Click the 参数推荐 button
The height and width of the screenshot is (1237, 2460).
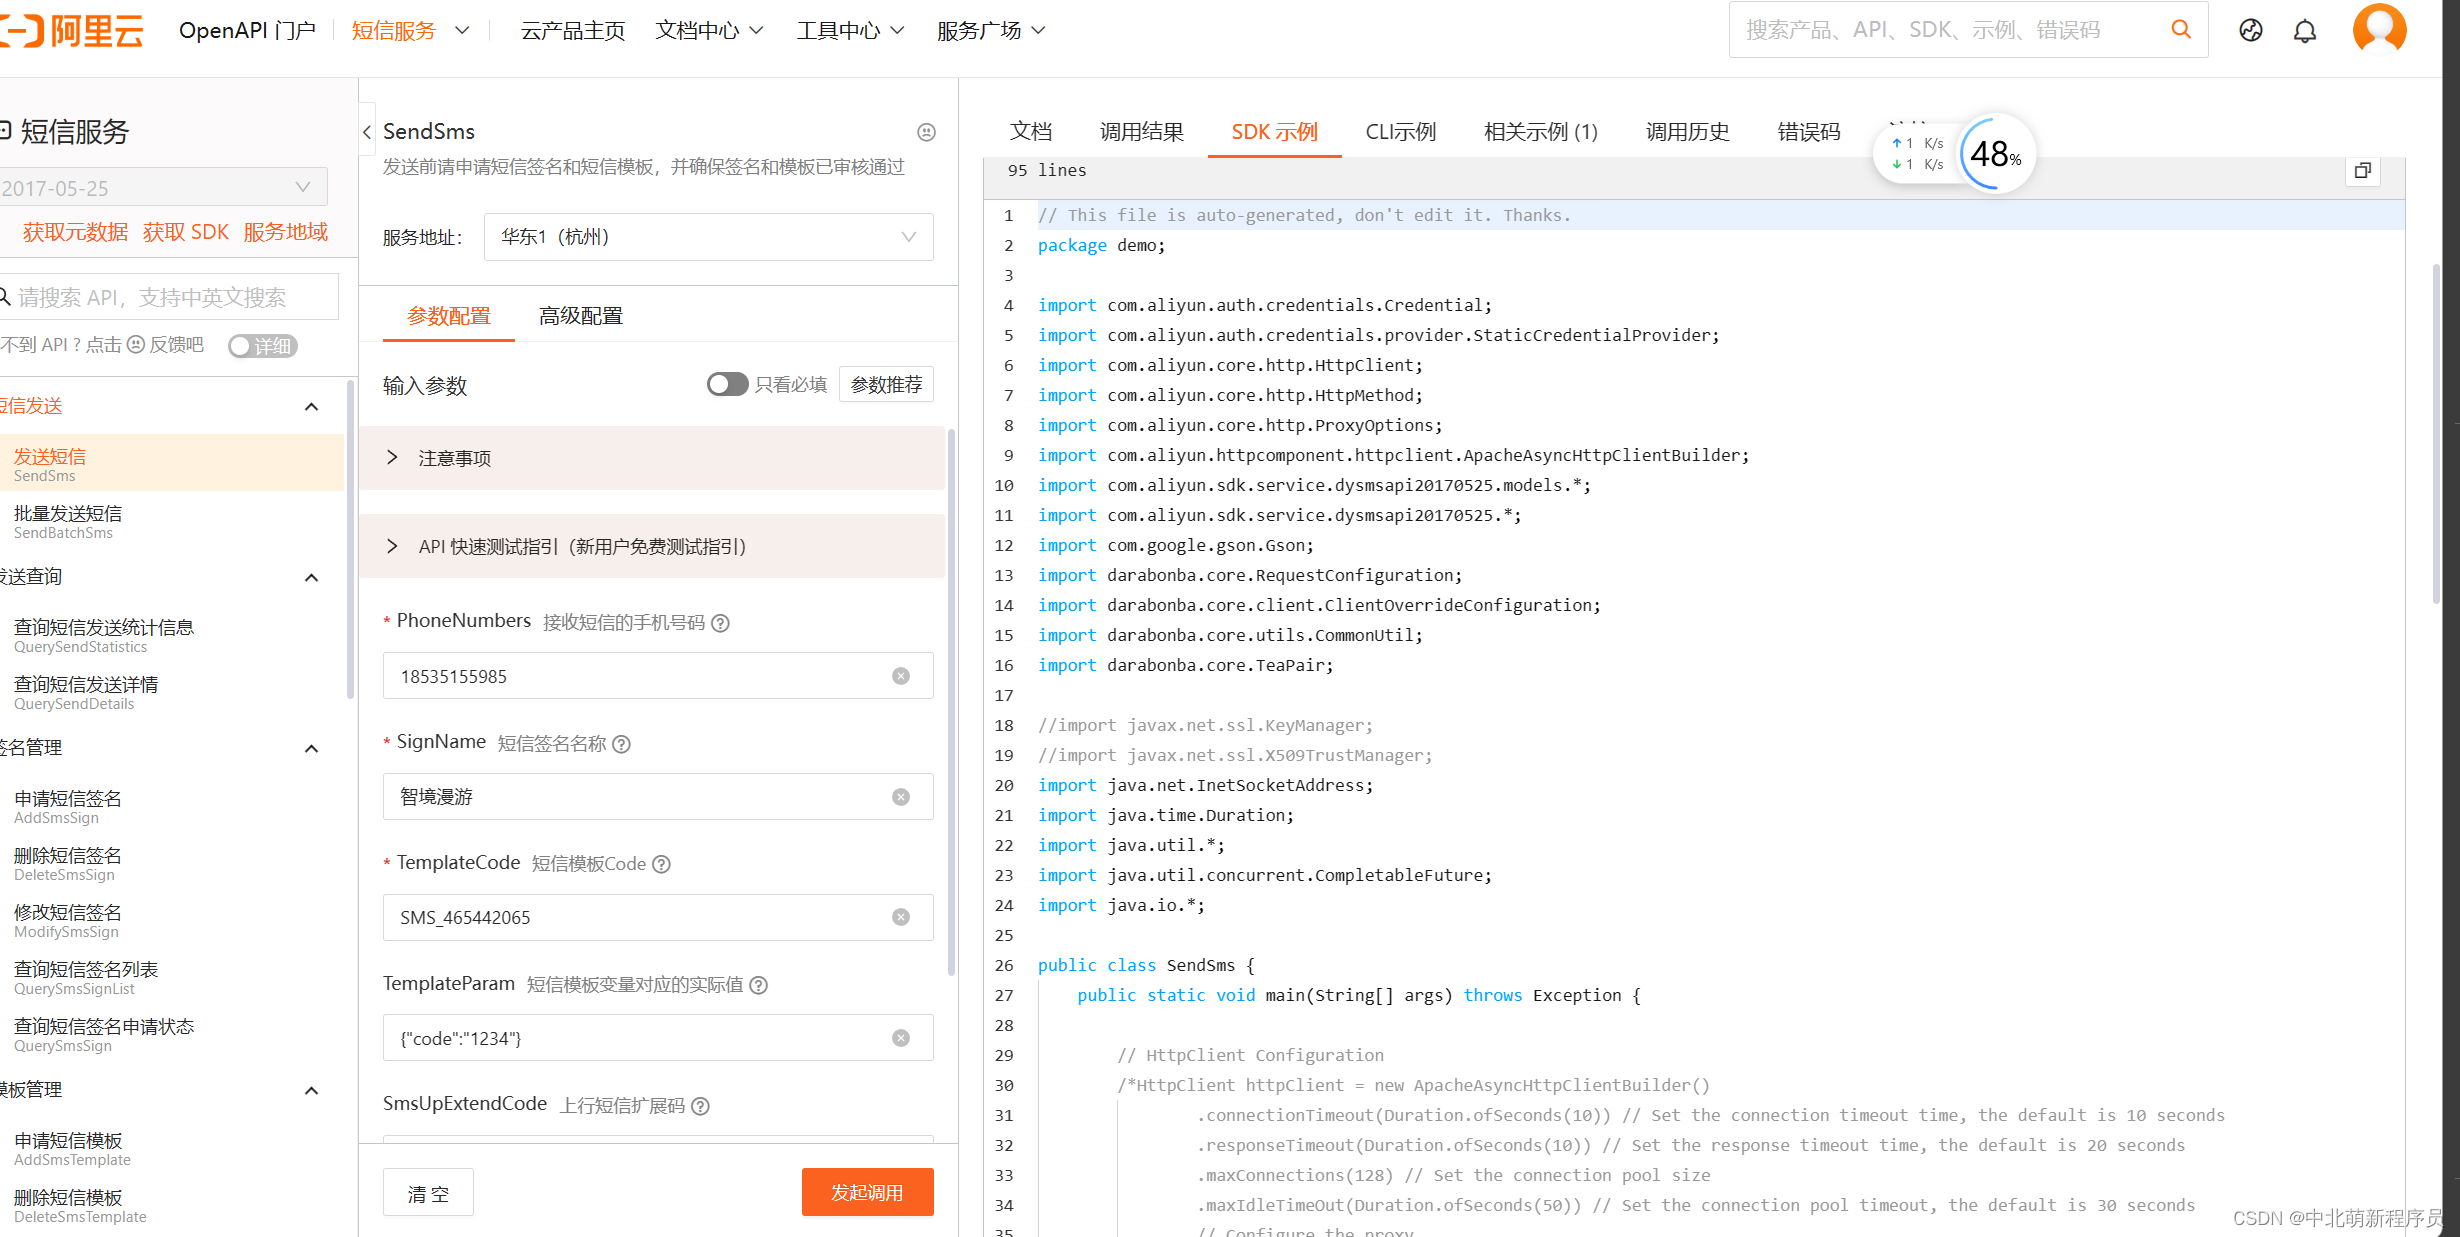tap(887, 385)
